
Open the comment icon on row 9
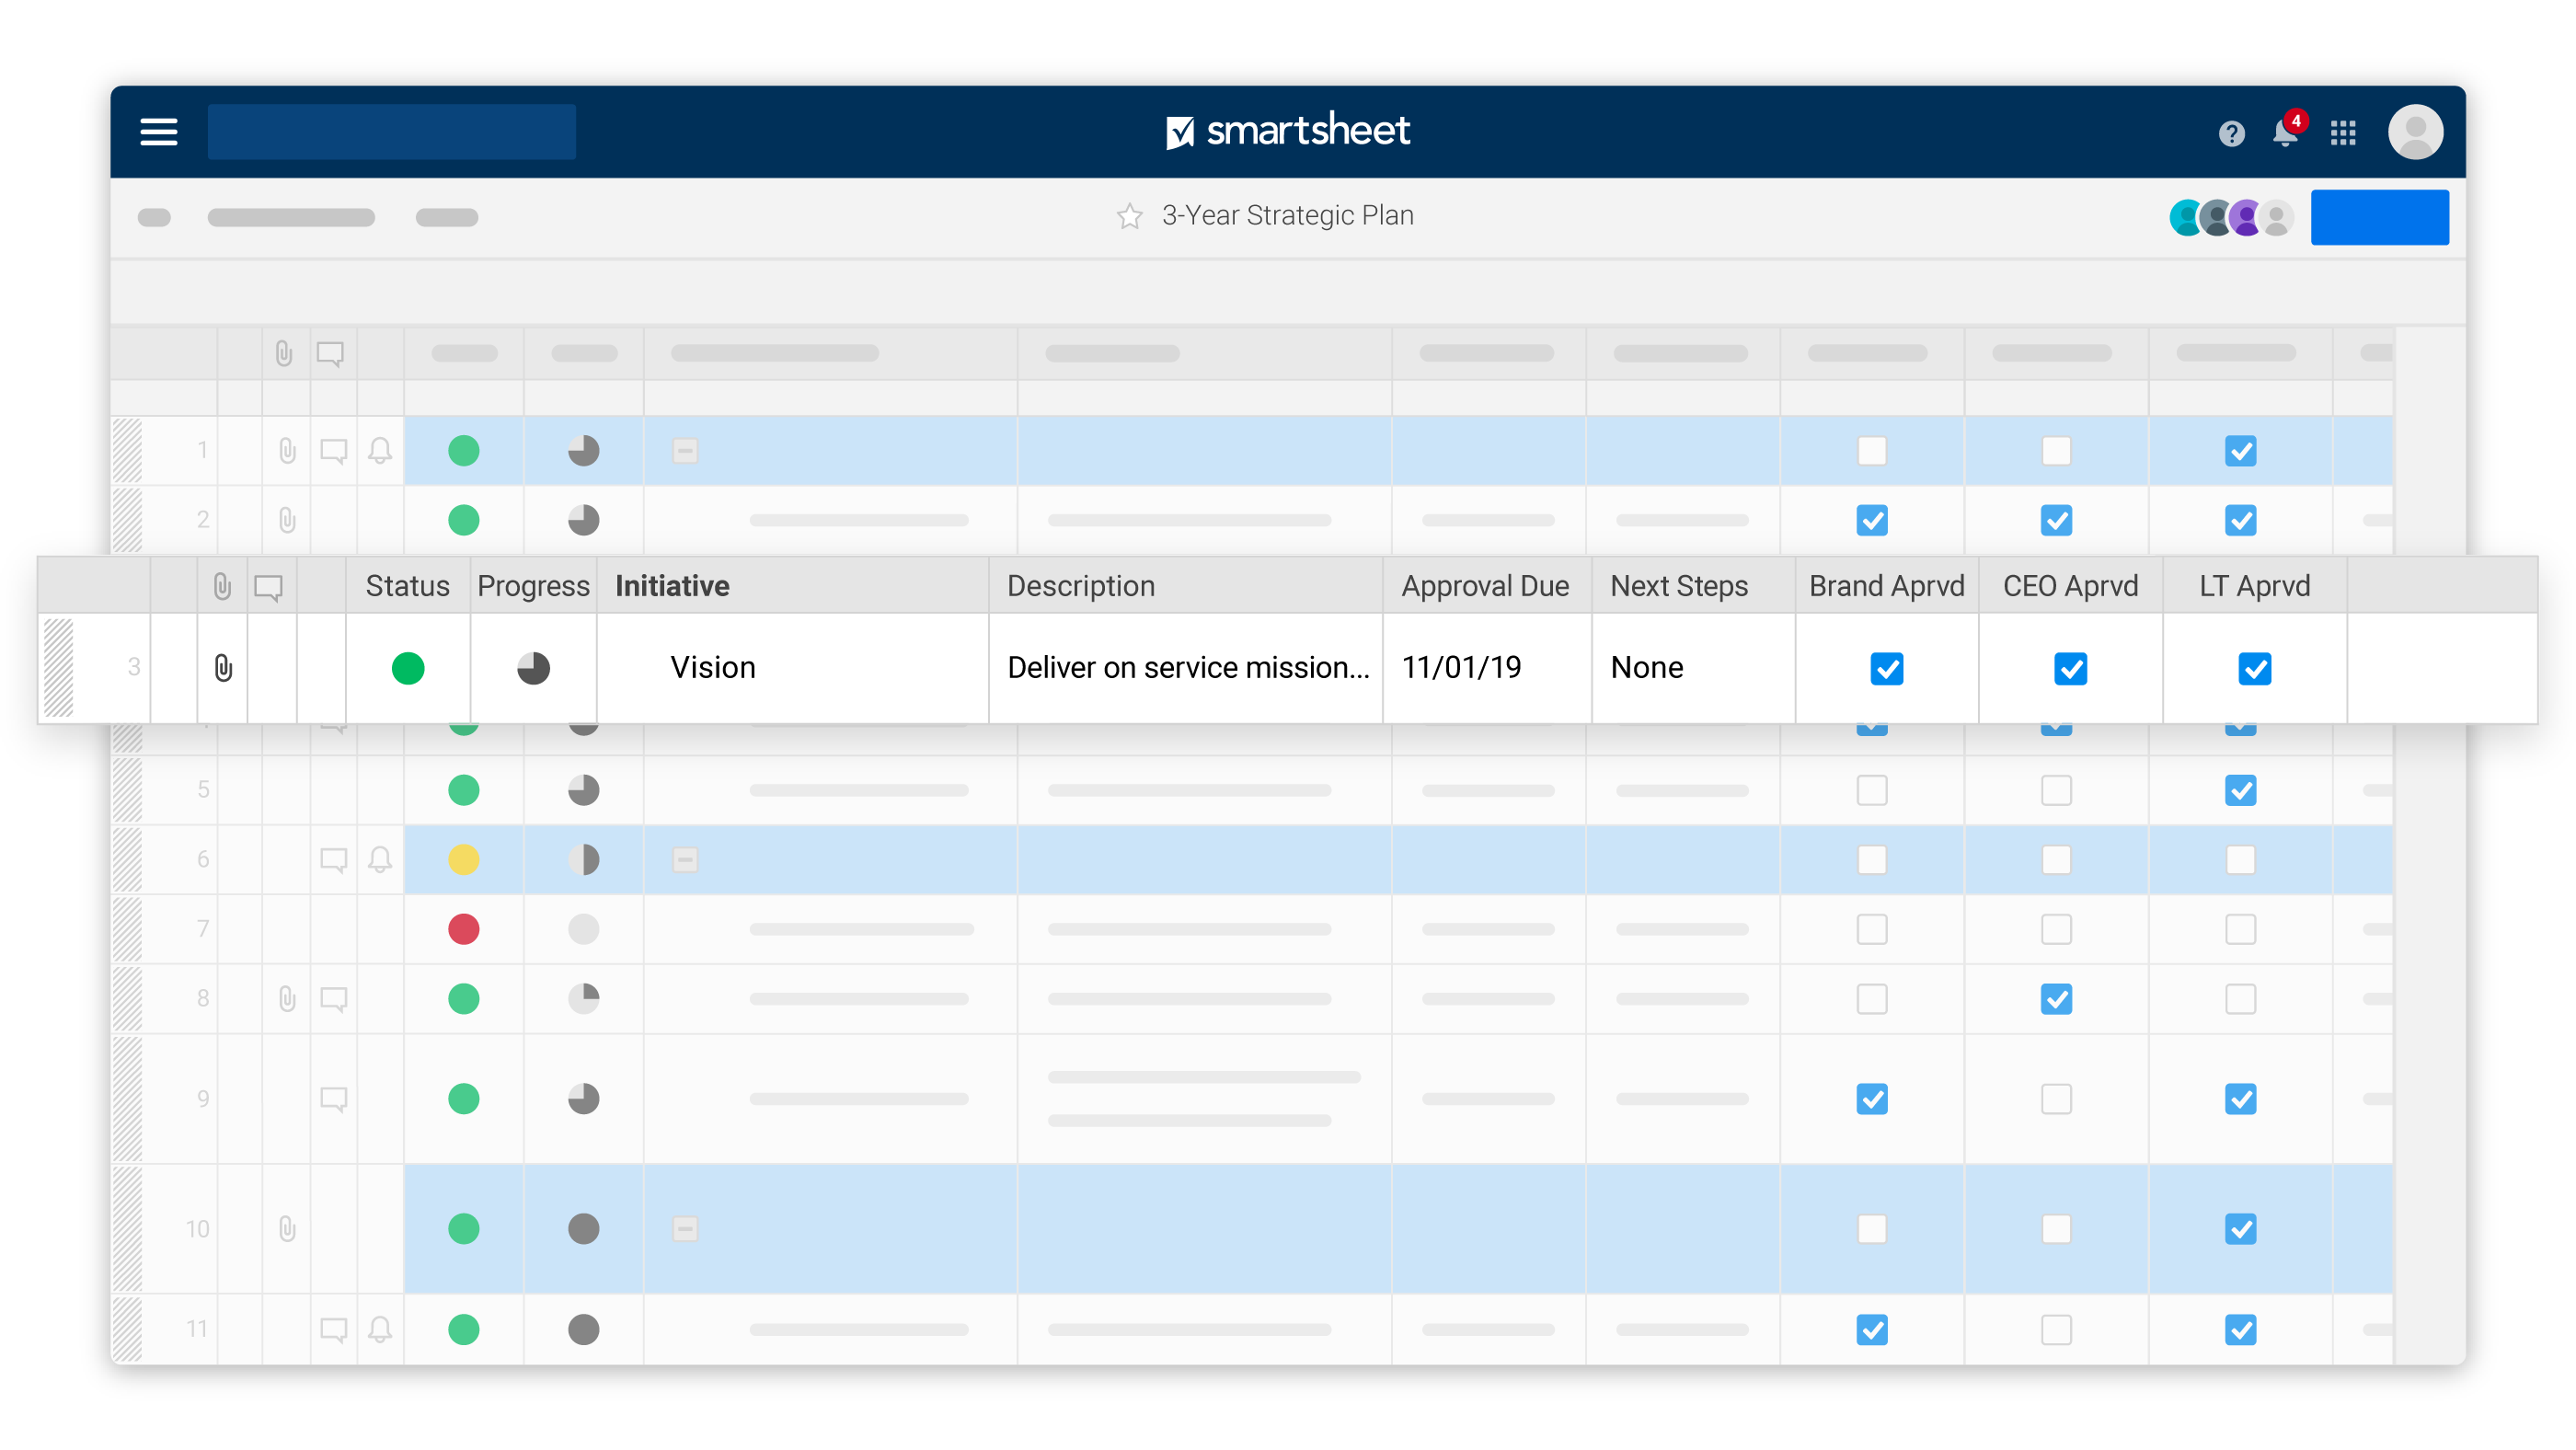tap(333, 1099)
